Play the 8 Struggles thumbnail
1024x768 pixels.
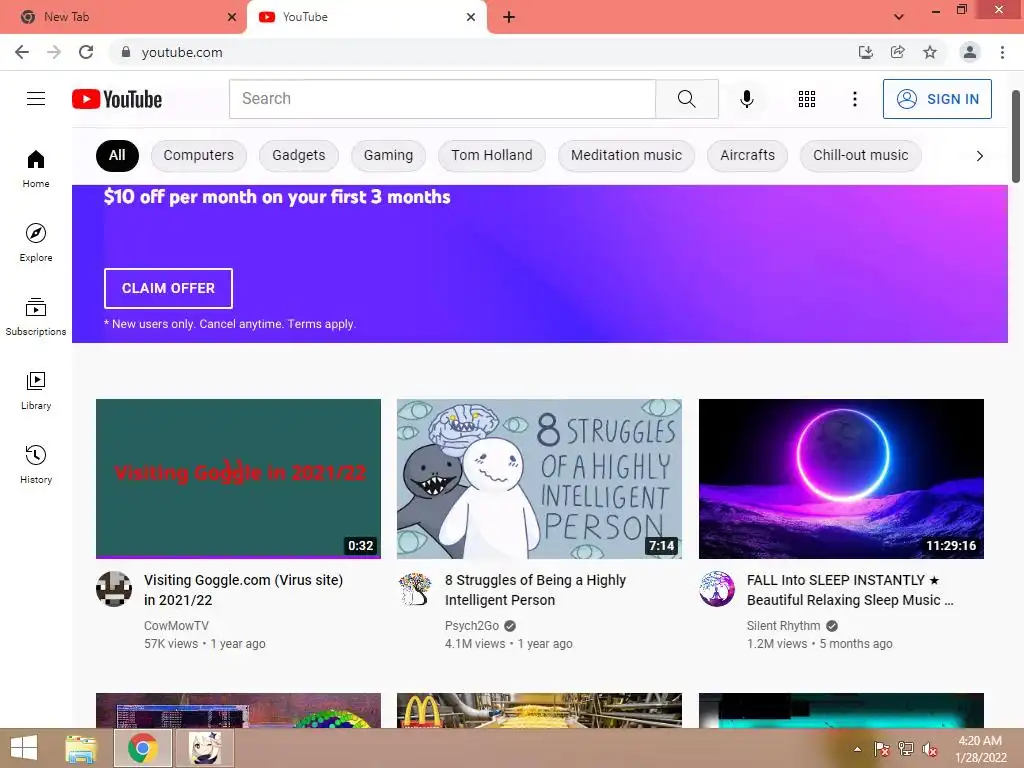(539, 479)
